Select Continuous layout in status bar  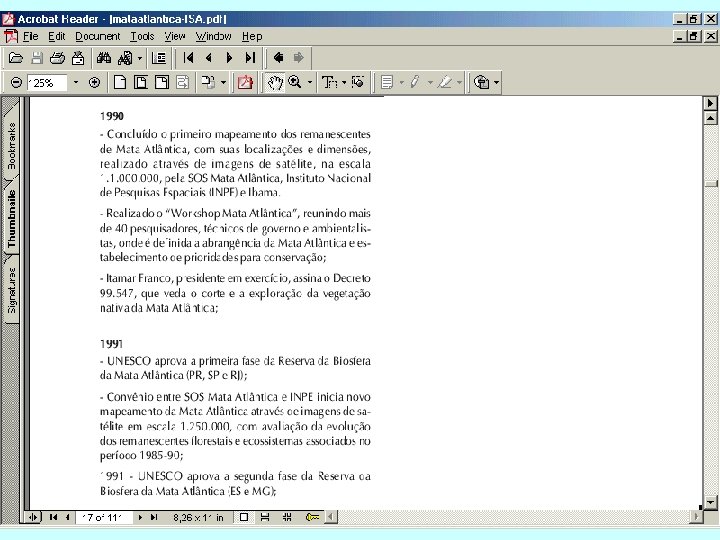tap(265, 518)
